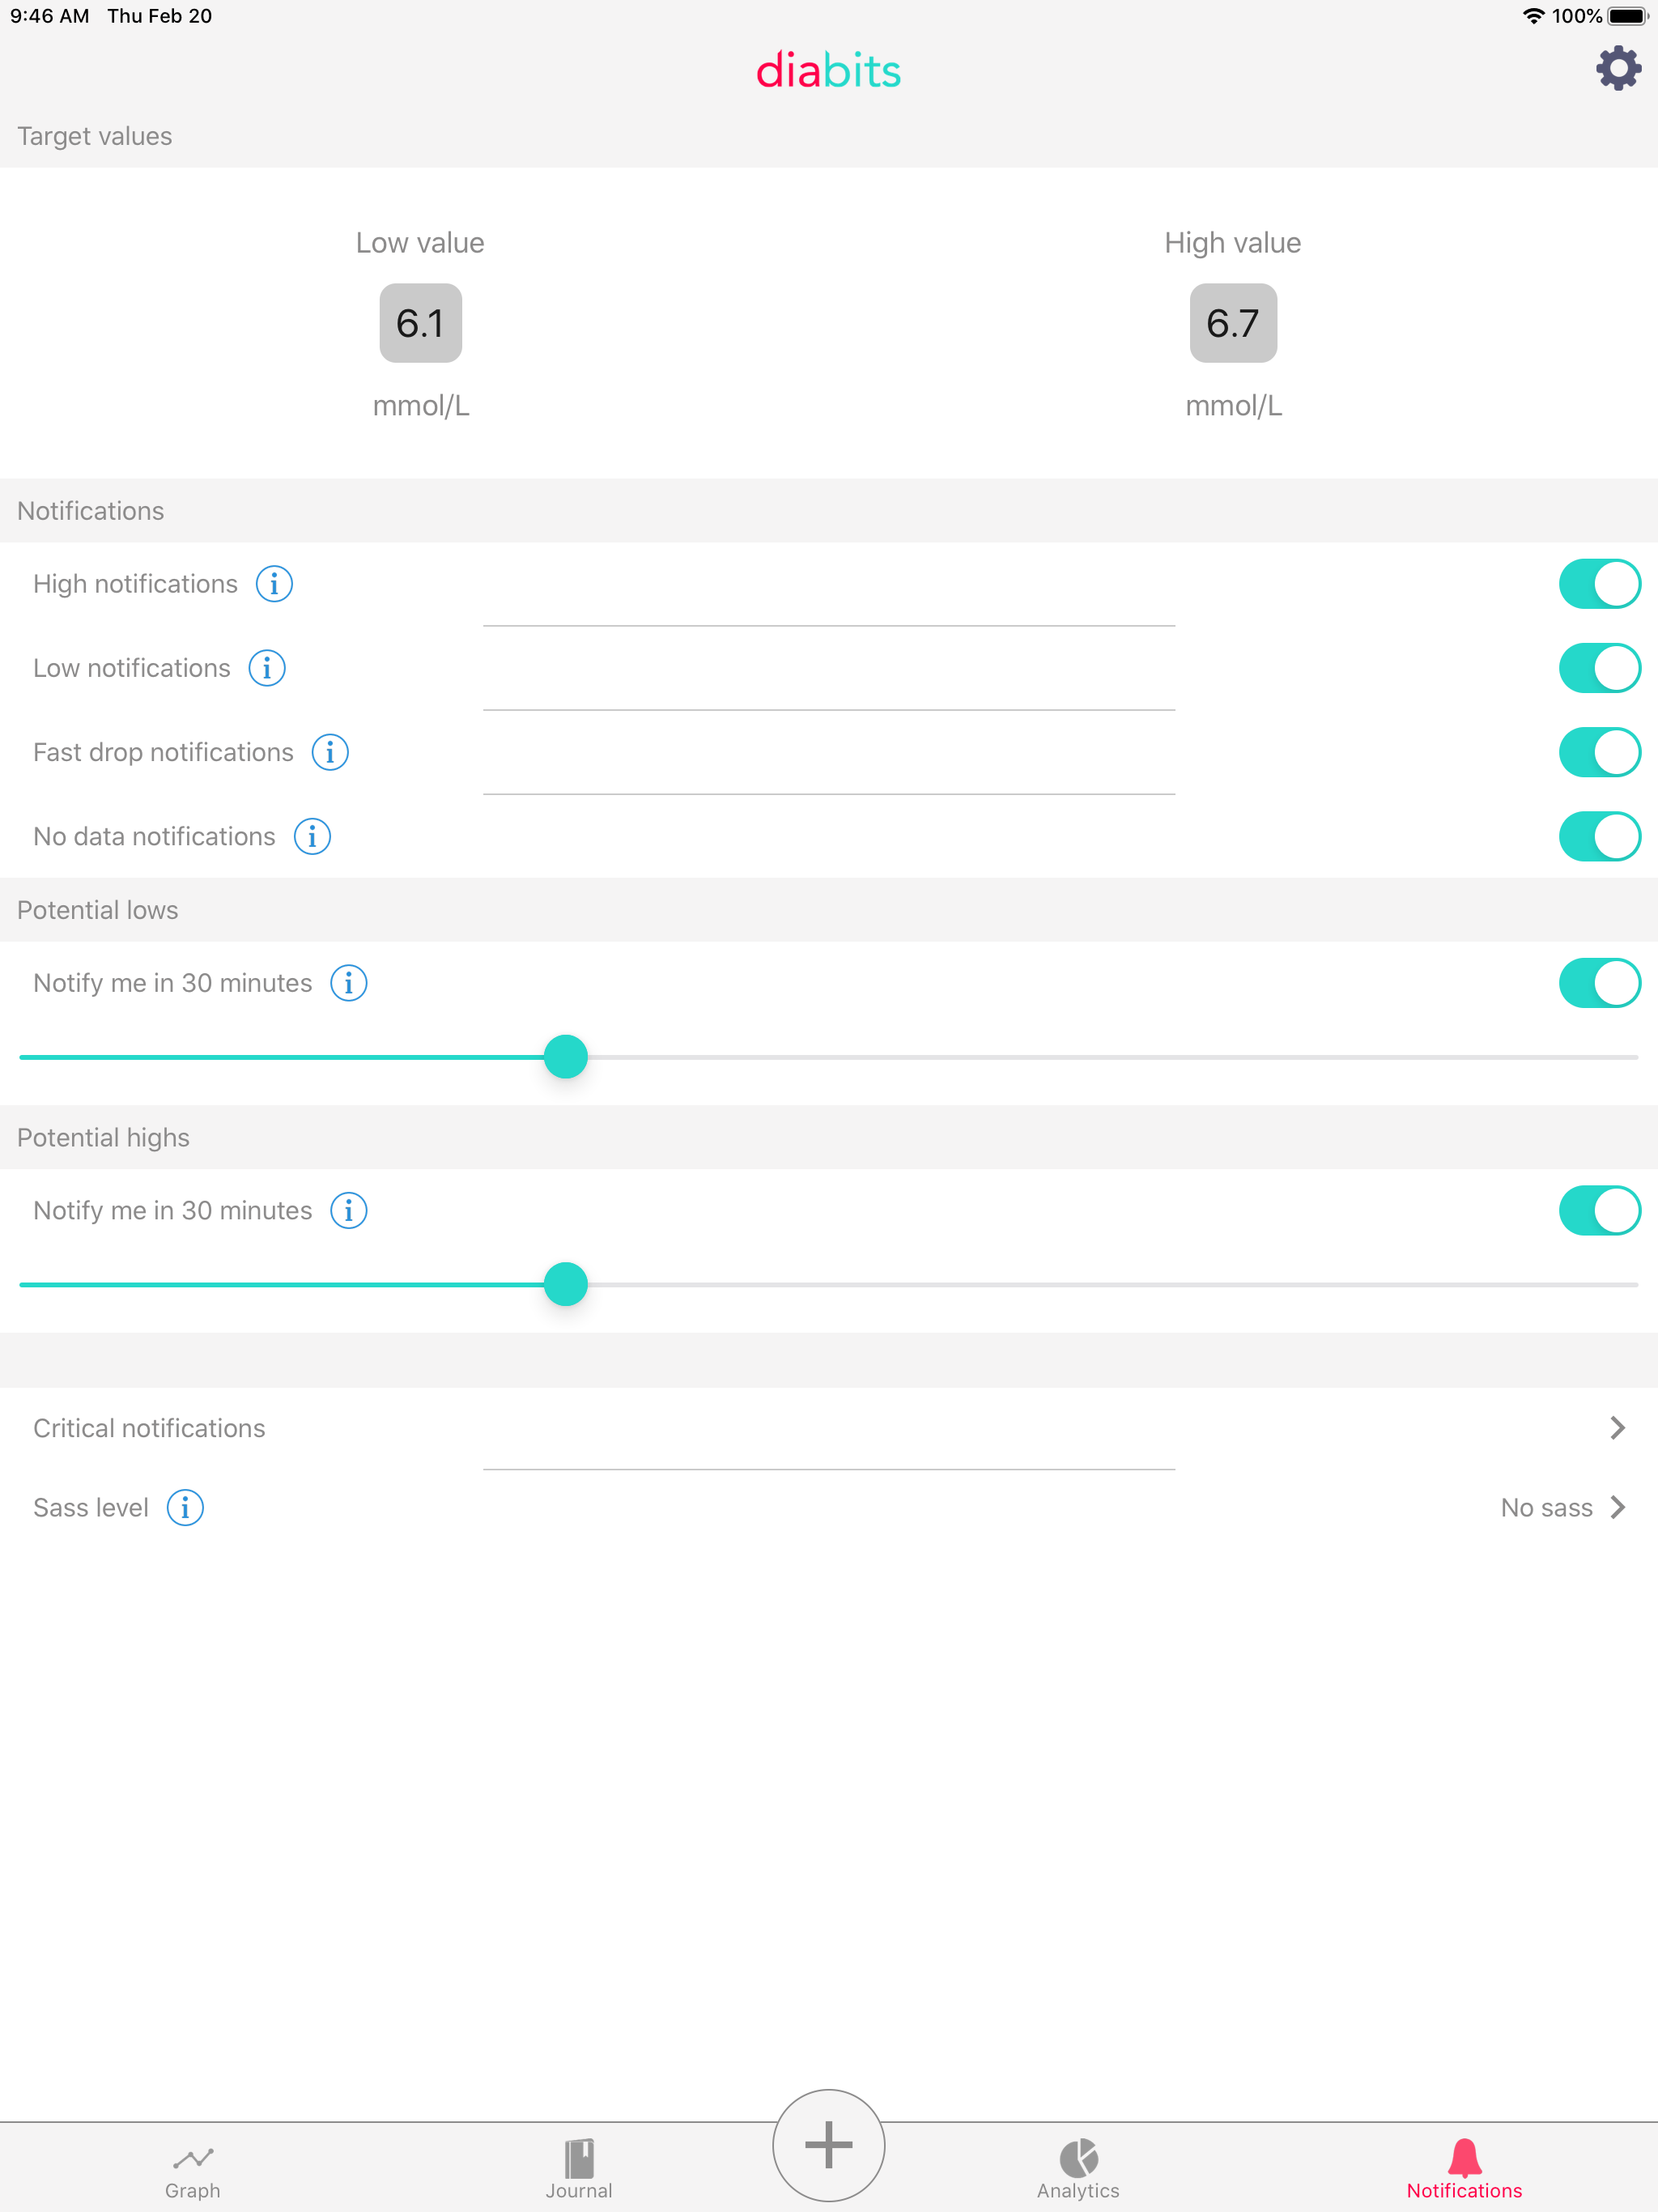Open the Journal tab

point(579,2170)
